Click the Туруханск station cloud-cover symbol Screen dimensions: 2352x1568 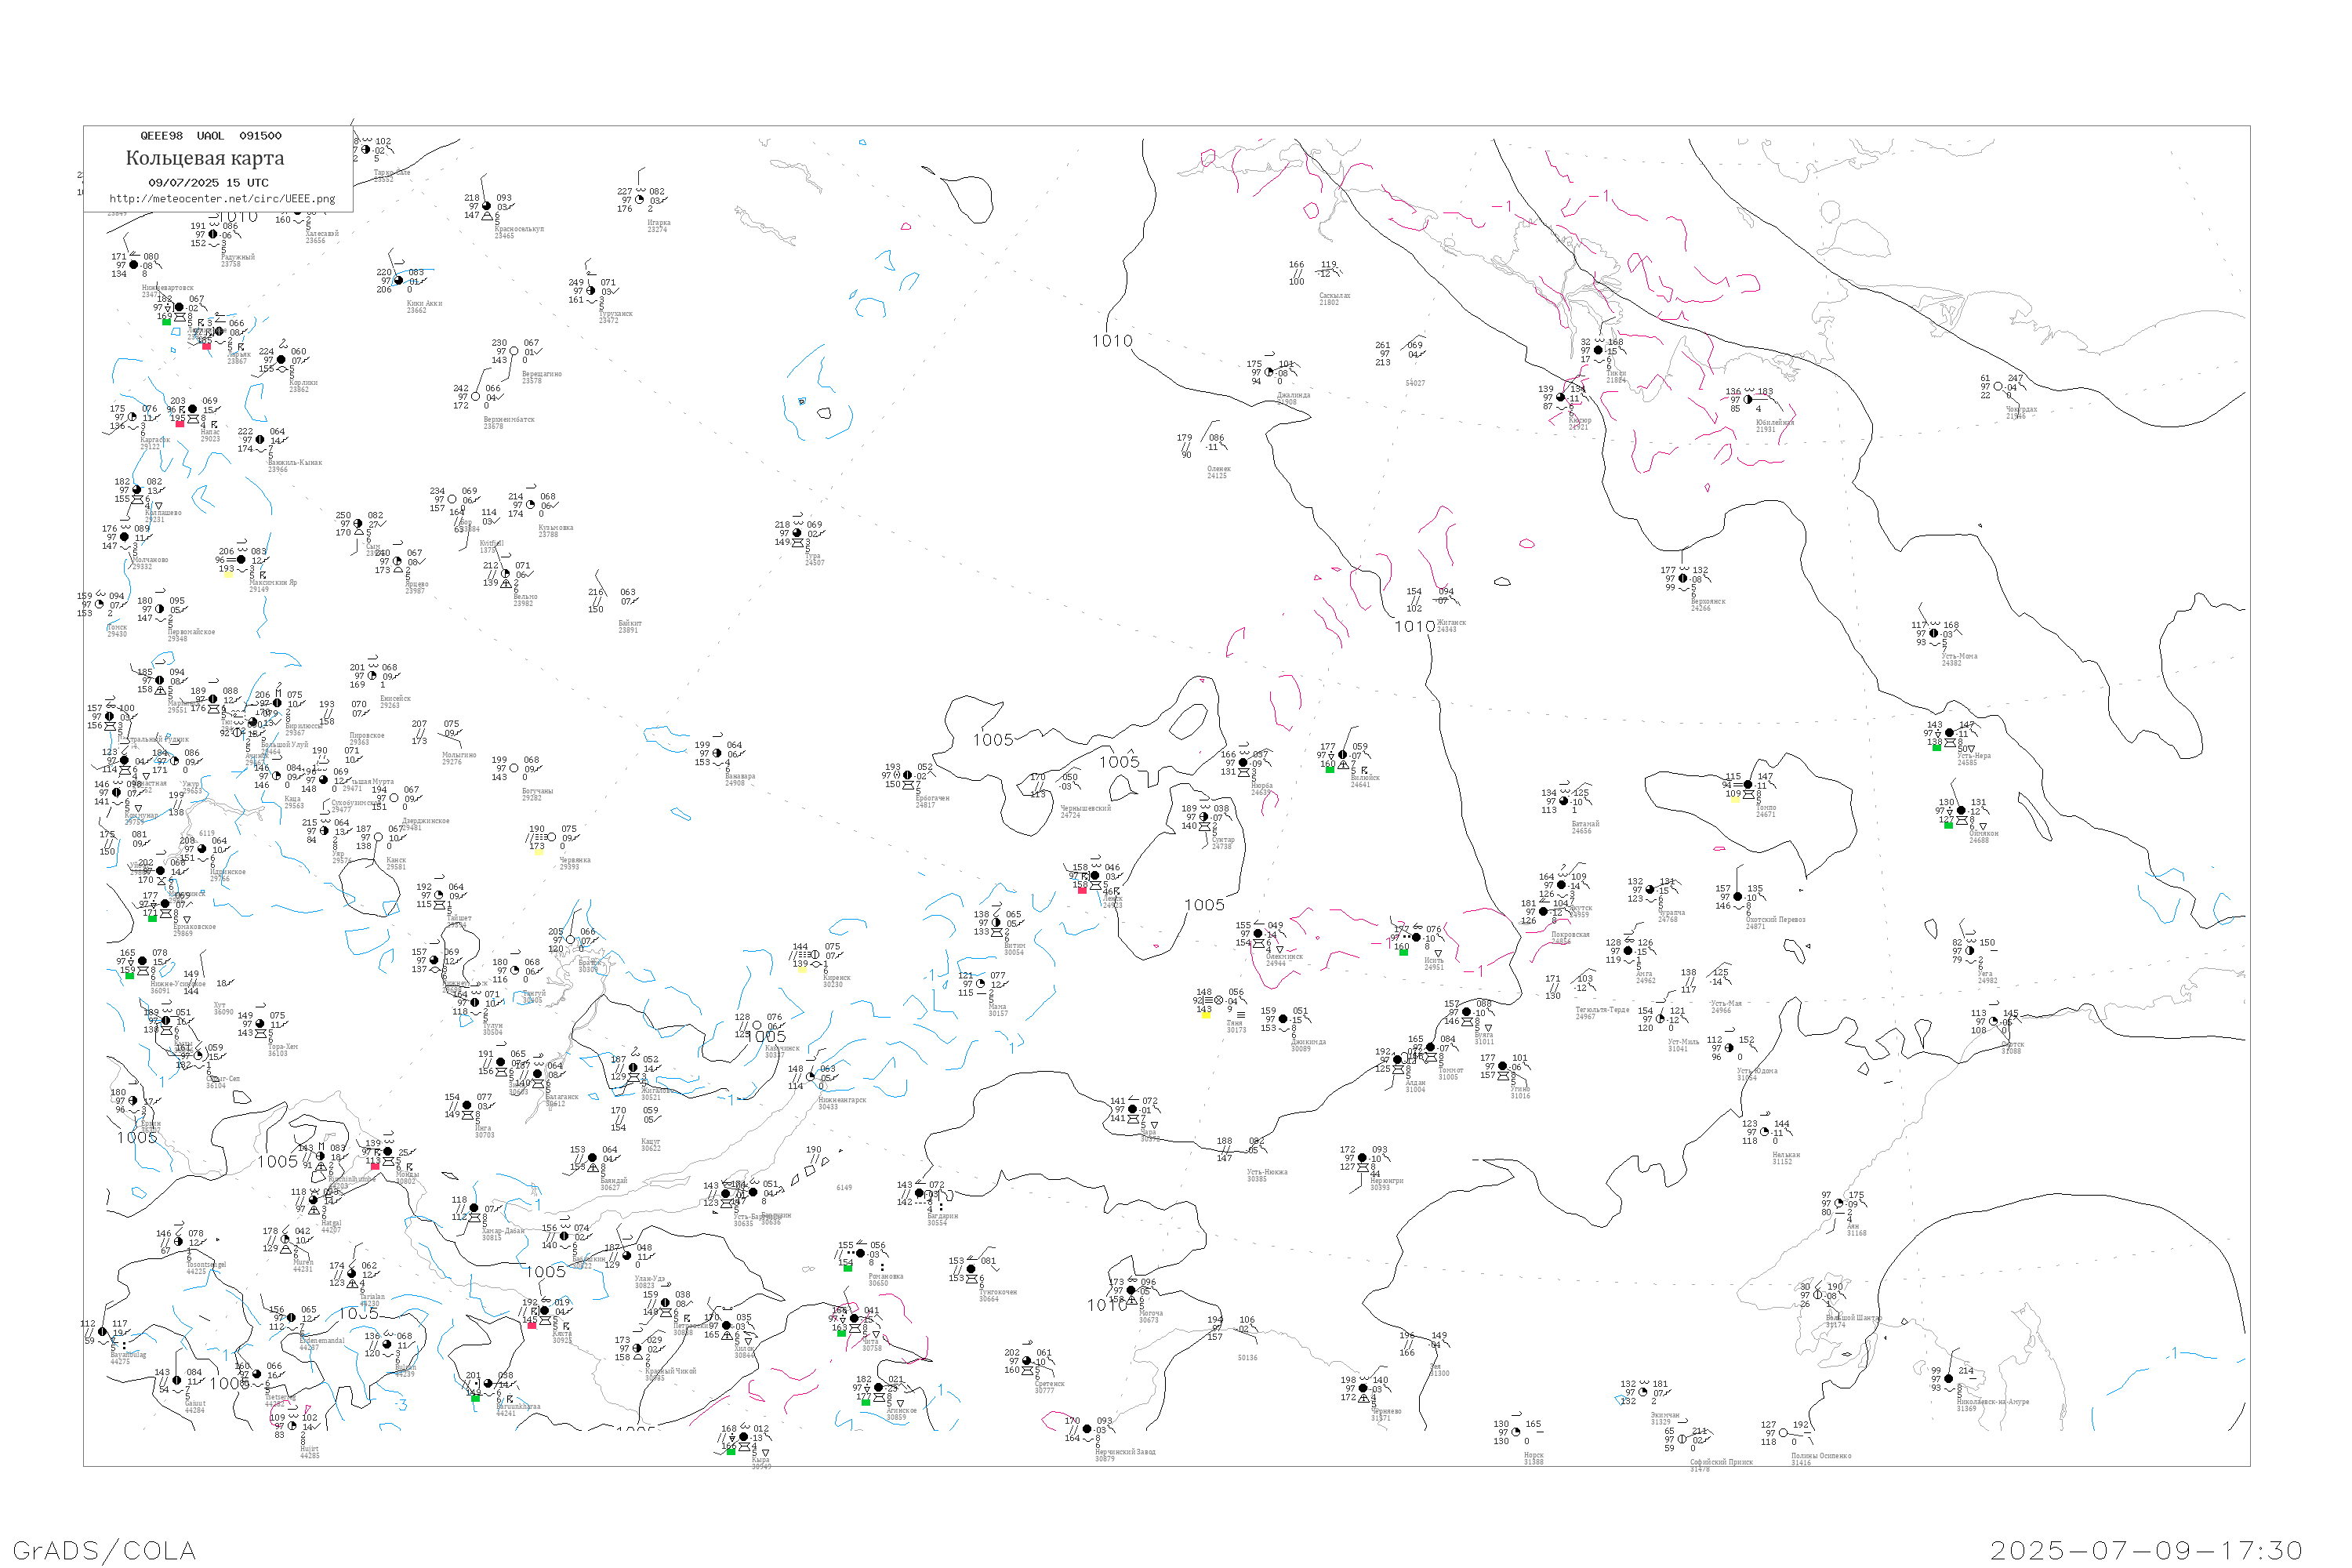(x=591, y=291)
